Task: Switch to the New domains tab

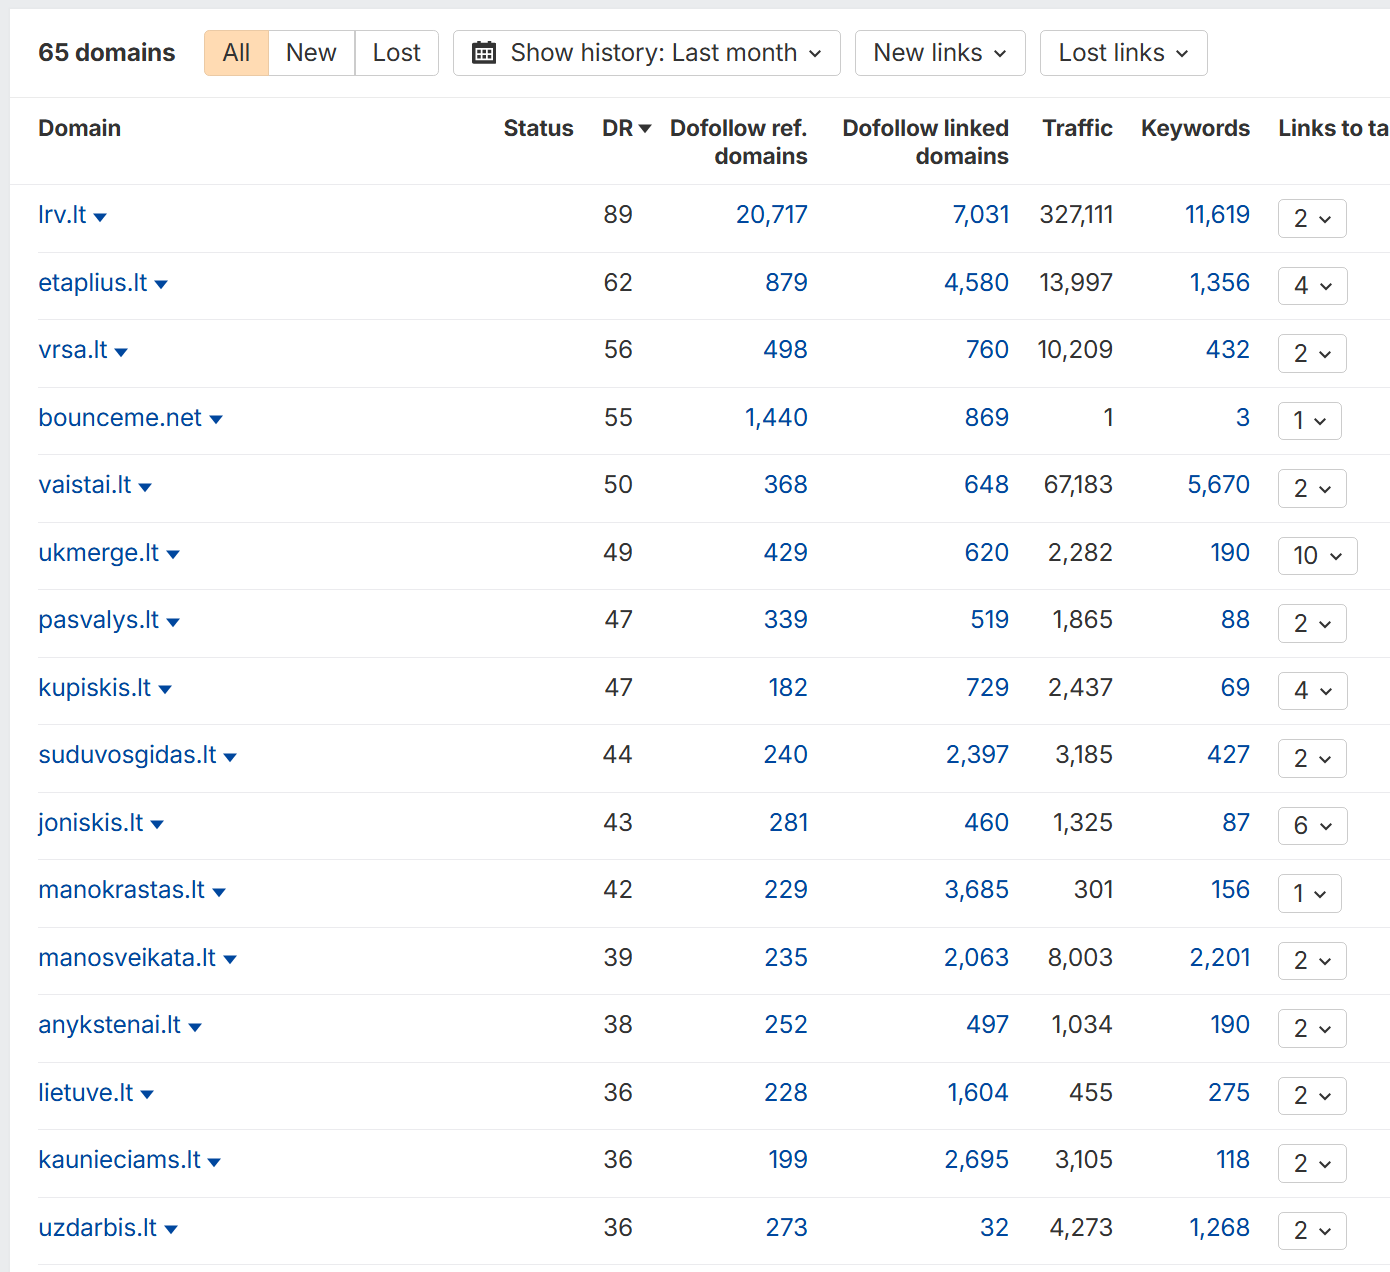Action: pos(311,53)
